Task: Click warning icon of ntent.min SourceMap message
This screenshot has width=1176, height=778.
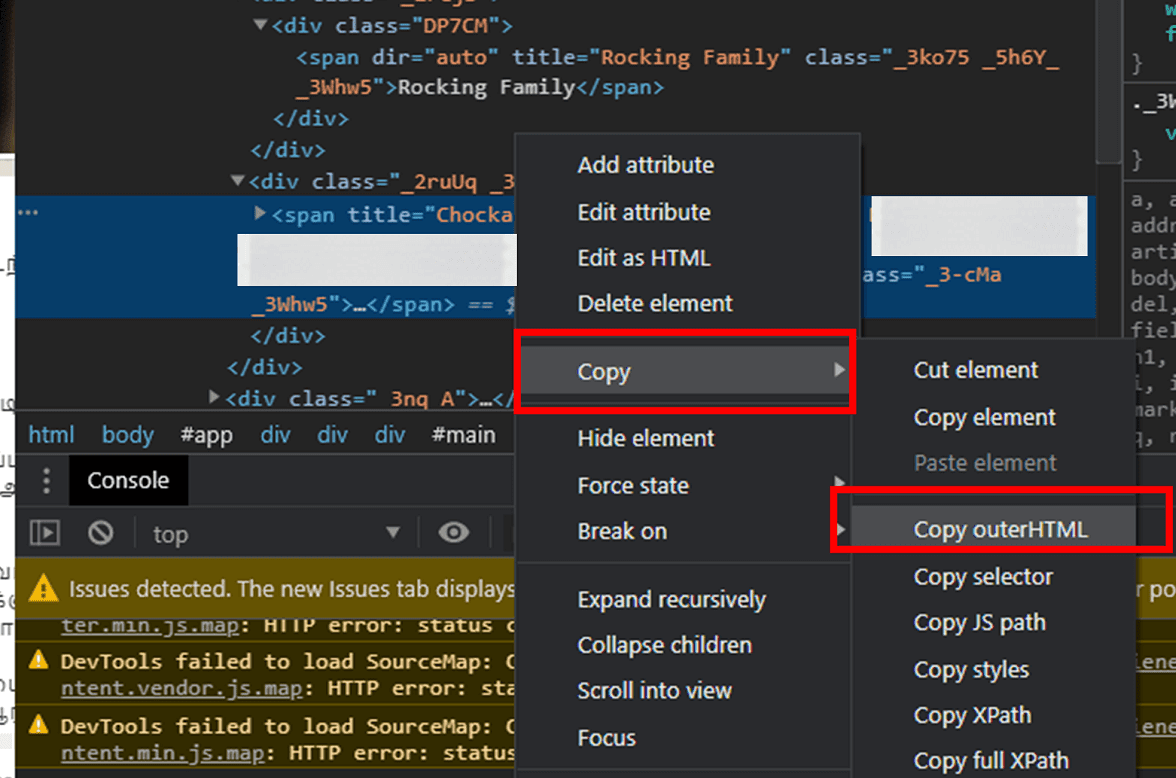Action: point(38,725)
